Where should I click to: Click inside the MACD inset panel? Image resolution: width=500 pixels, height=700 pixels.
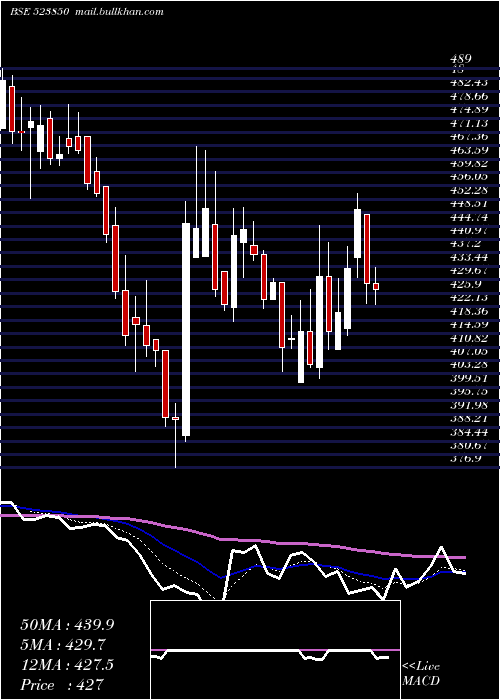click(275, 650)
